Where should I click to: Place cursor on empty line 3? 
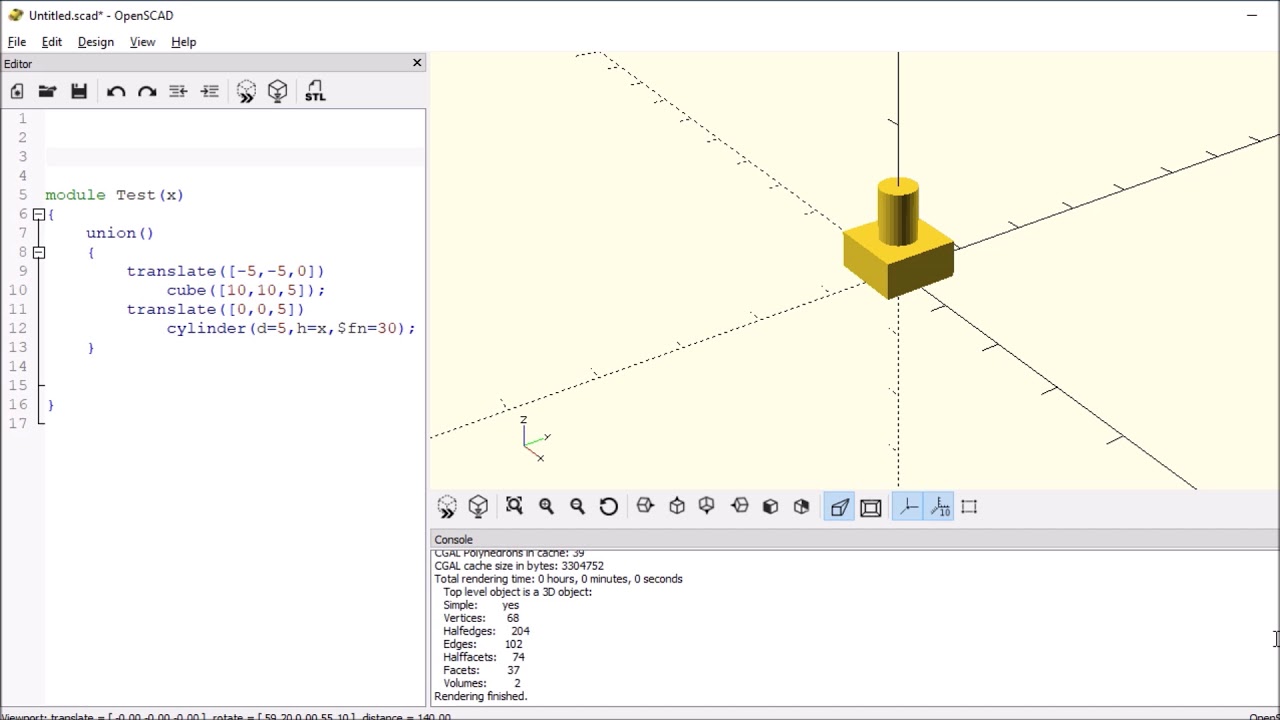[235, 157]
